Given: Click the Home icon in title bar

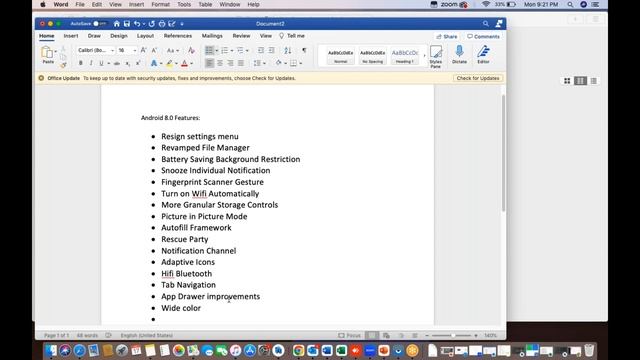Looking at the screenshot, I should (x=117, y=24).
